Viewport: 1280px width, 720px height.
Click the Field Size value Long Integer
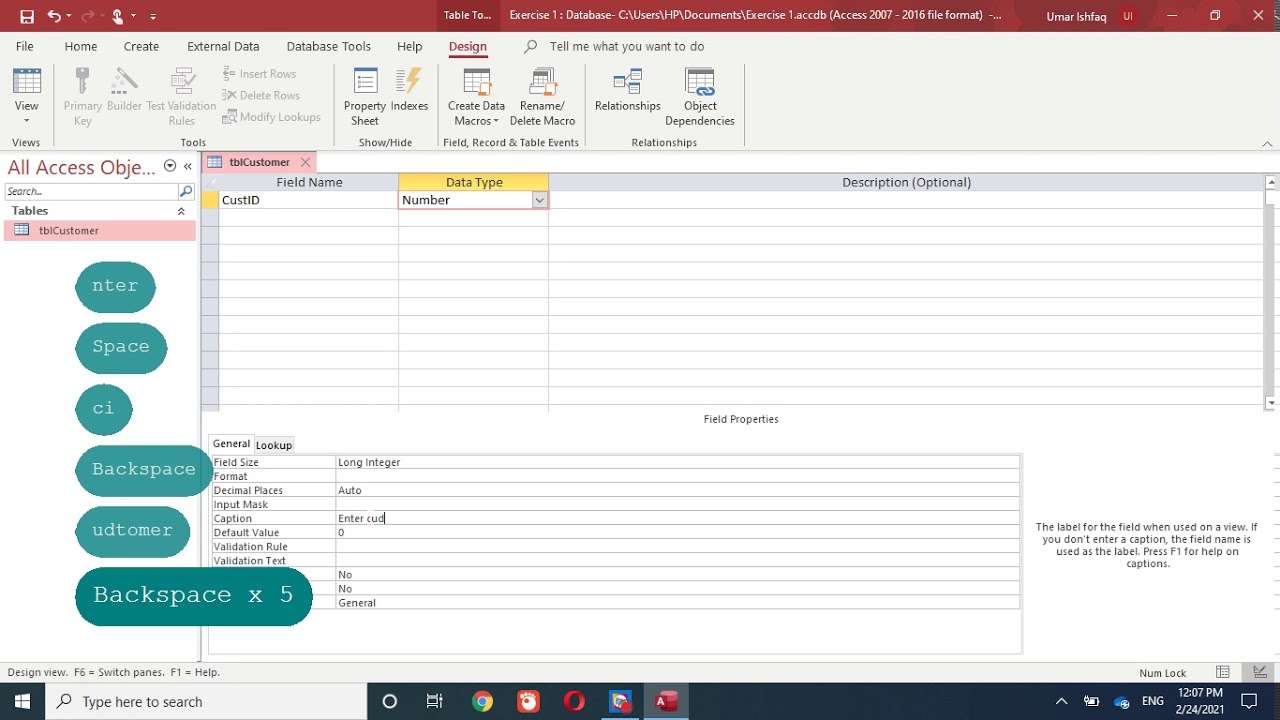[x=677, y=462]
